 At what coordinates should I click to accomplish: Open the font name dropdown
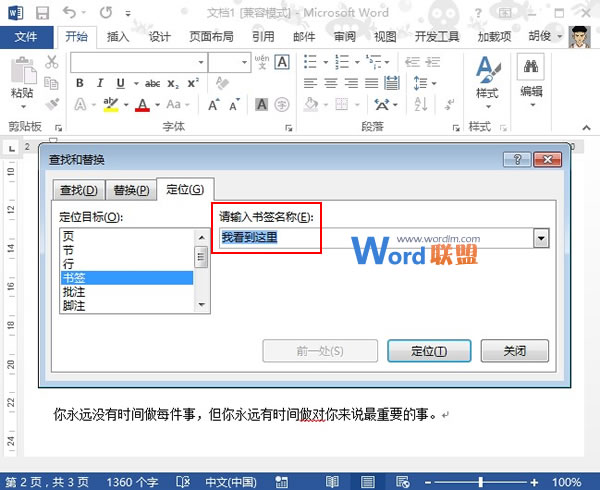coord(201,62)
